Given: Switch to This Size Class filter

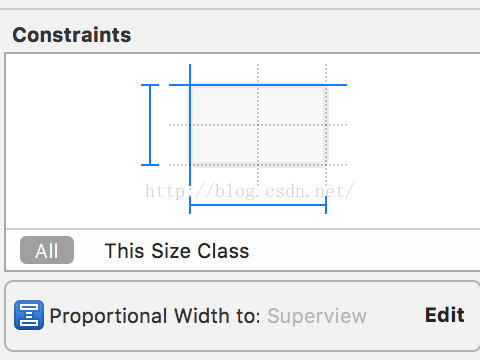Looking at the screenshot, I should [x=177, y=251].
